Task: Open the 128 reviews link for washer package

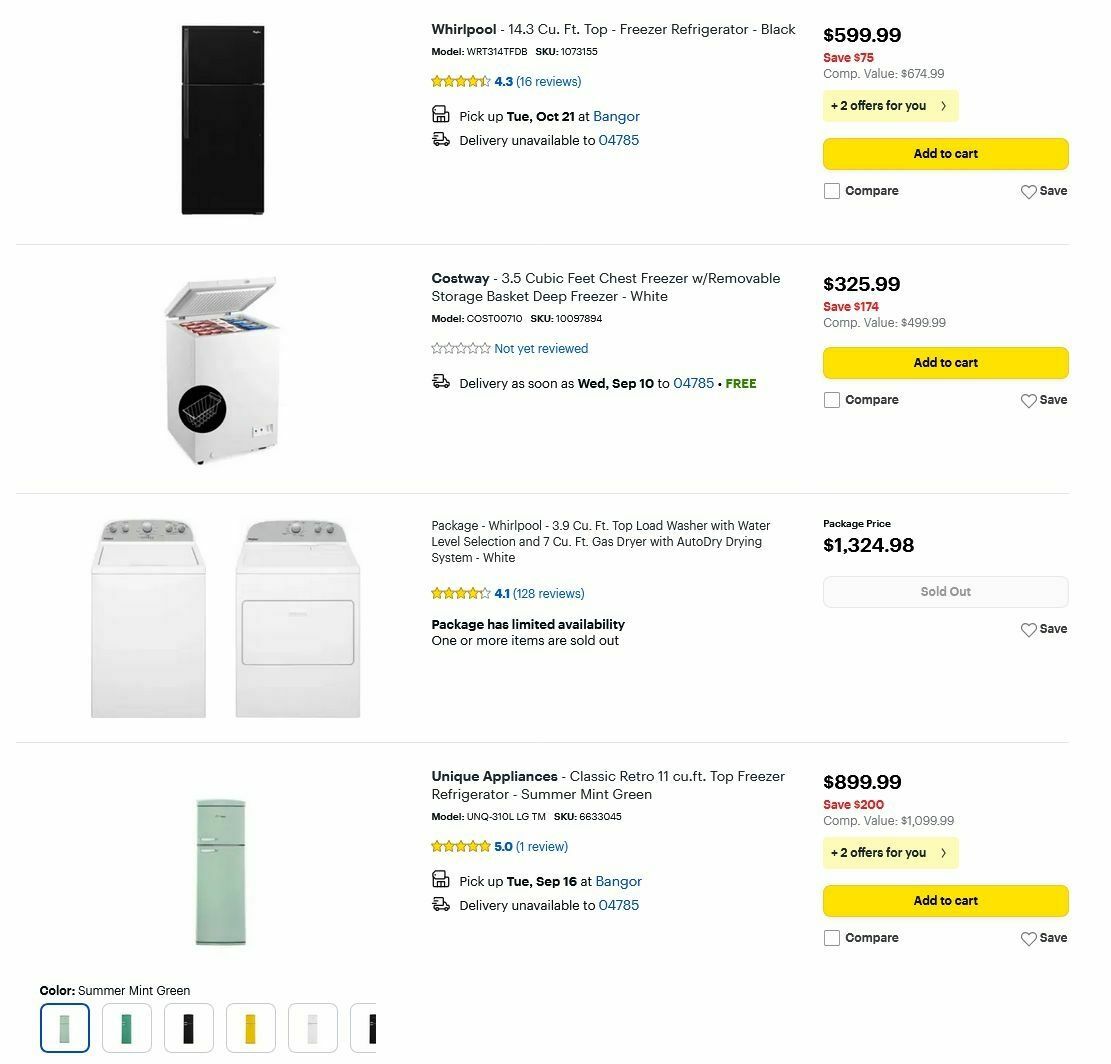Action: point(549,593)
